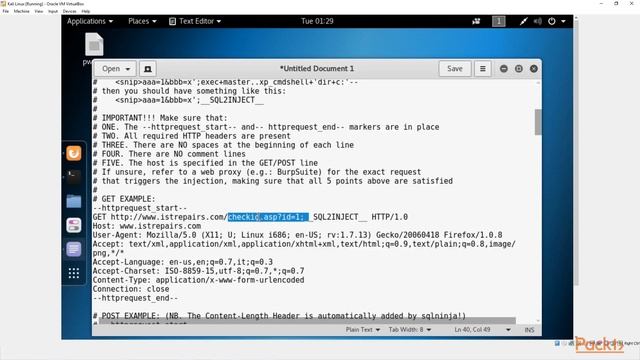Open the VirtualBox Help menu
Screen dimensions: 640x360
[x=85, y=11]
